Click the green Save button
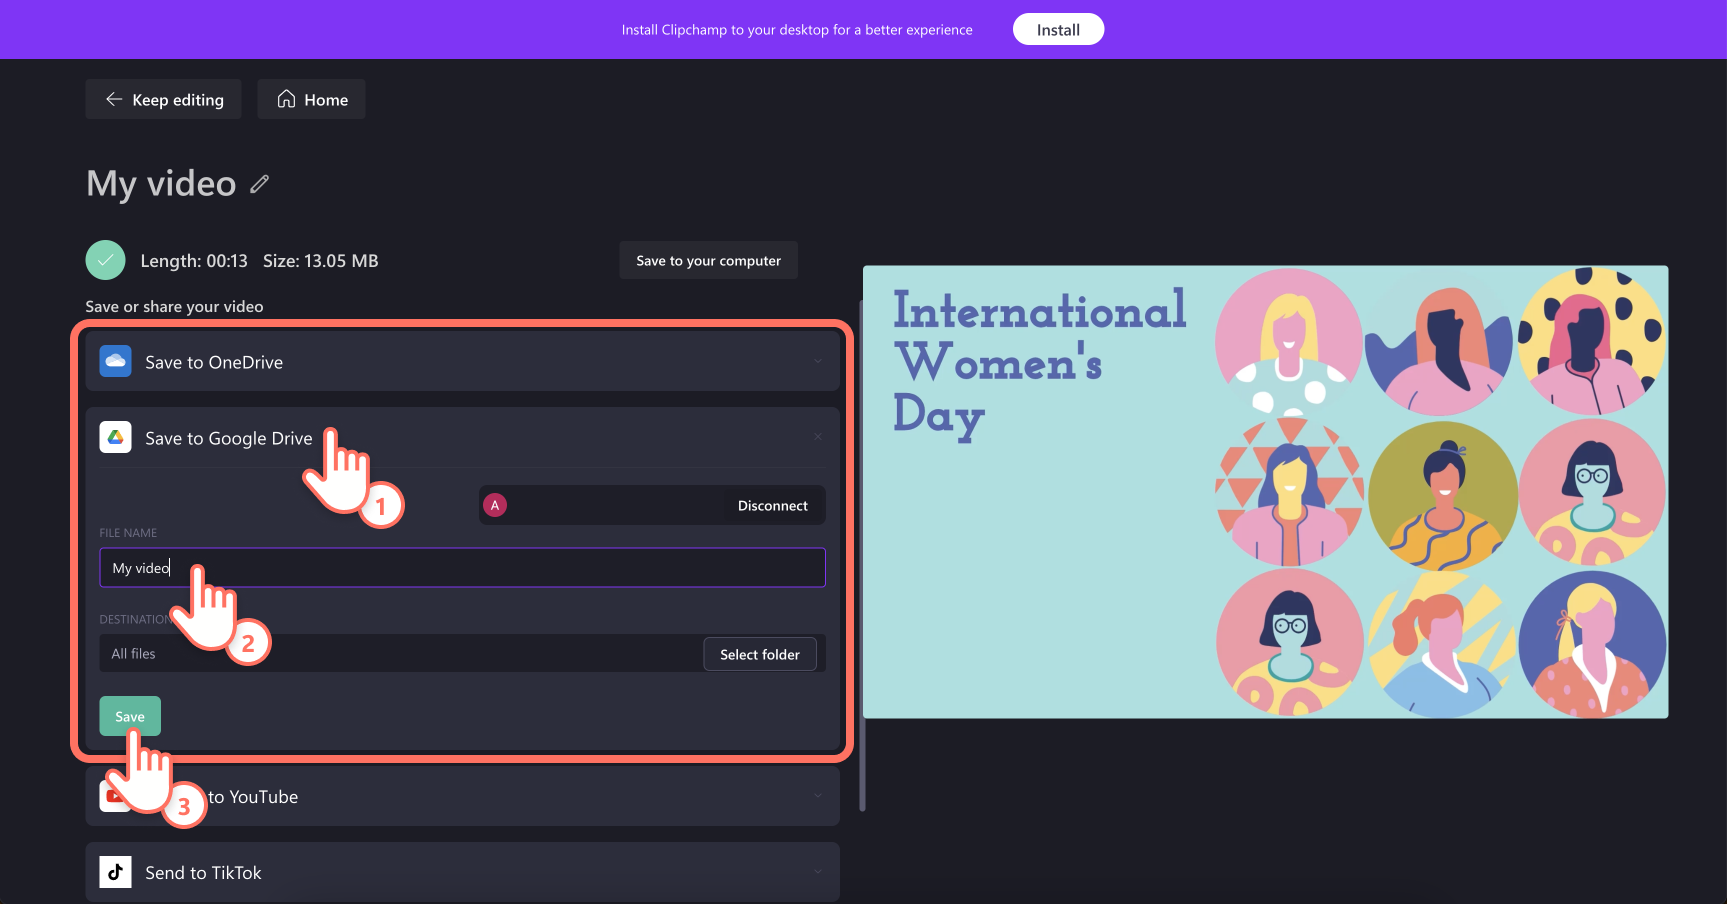This screenshot has height=904, width=1727. [x=130, y=716]
